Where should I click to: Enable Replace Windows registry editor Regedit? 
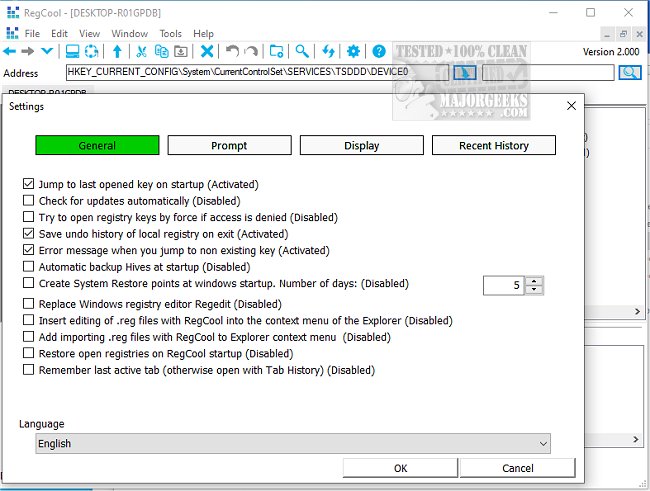pyautogui.click(x=28, y=304)
